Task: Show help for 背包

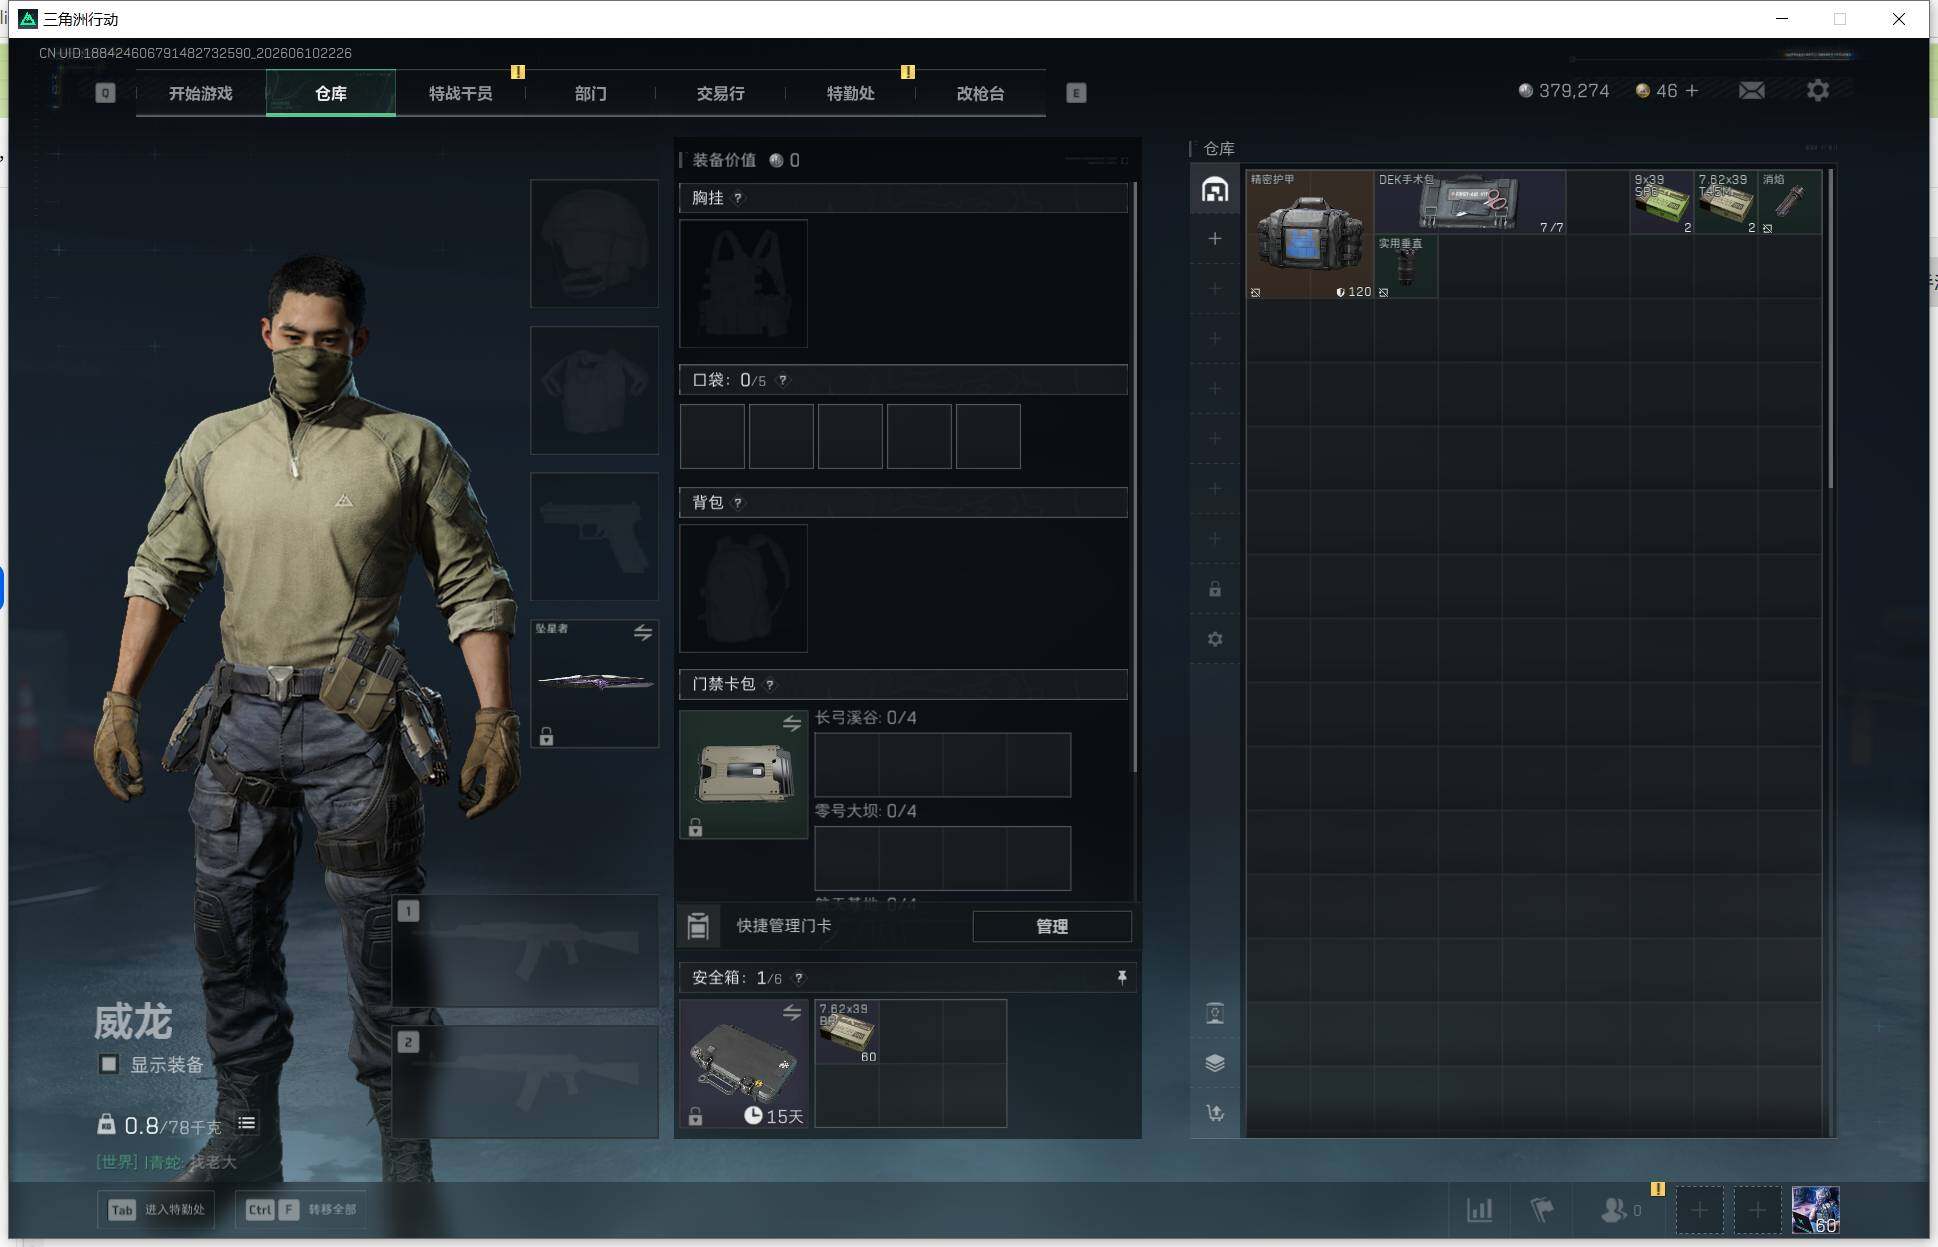Action: [738, 502]
